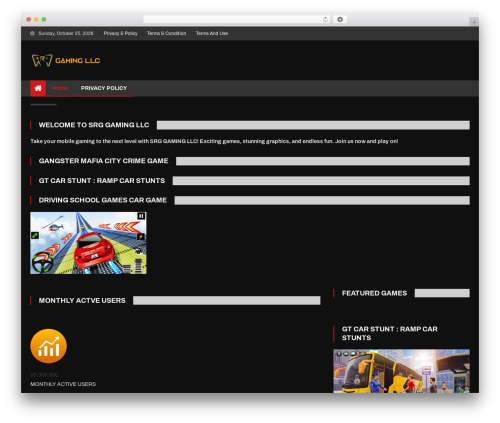Click the clock icon beside the date
Screen dimensions: 500x423
(x=32, y=33)
